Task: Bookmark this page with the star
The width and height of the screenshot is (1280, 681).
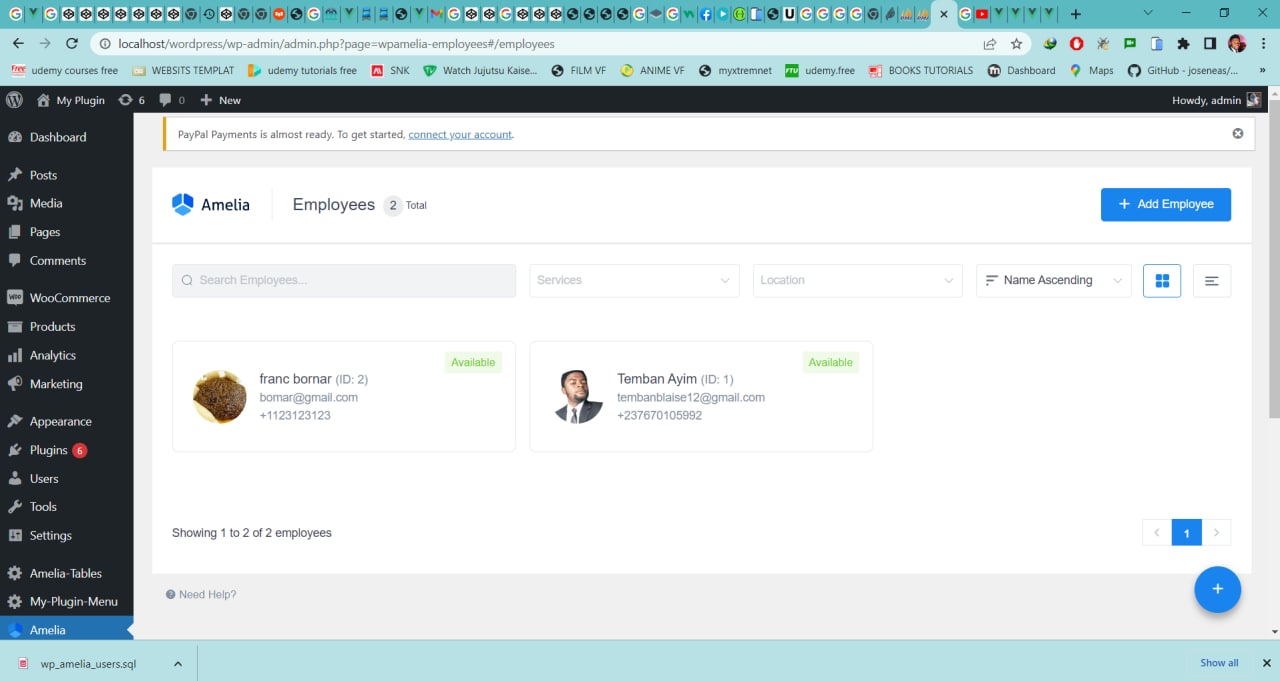Action: (x=1017, y=44)
